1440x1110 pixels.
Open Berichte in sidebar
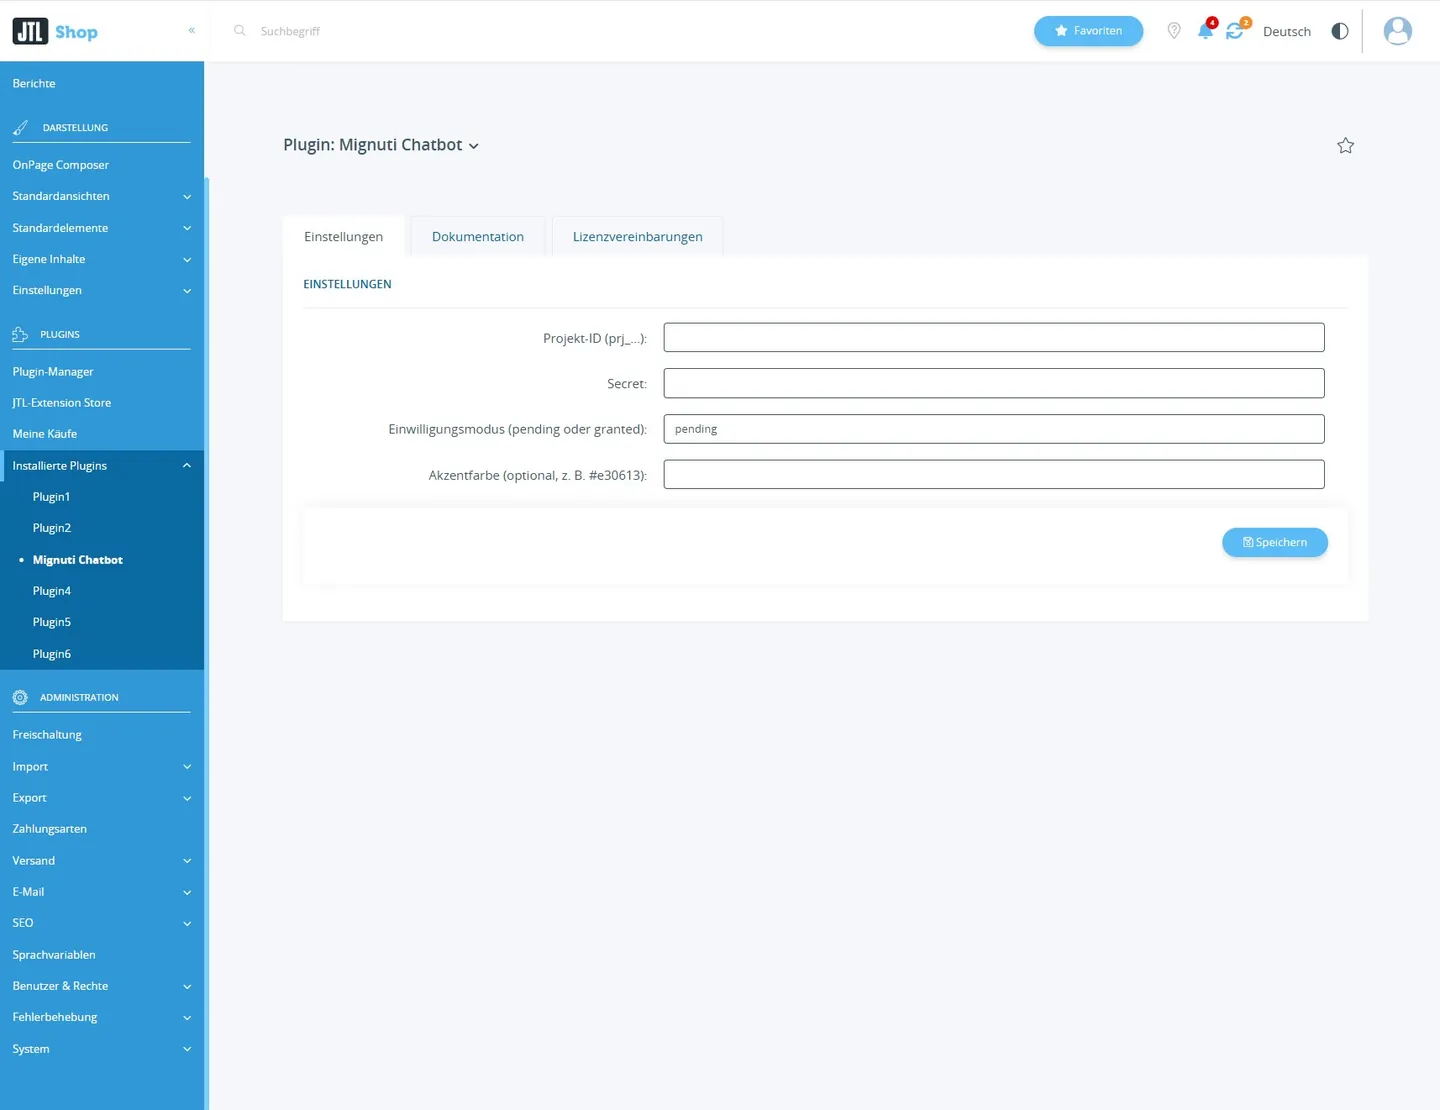tap(34, 84)
